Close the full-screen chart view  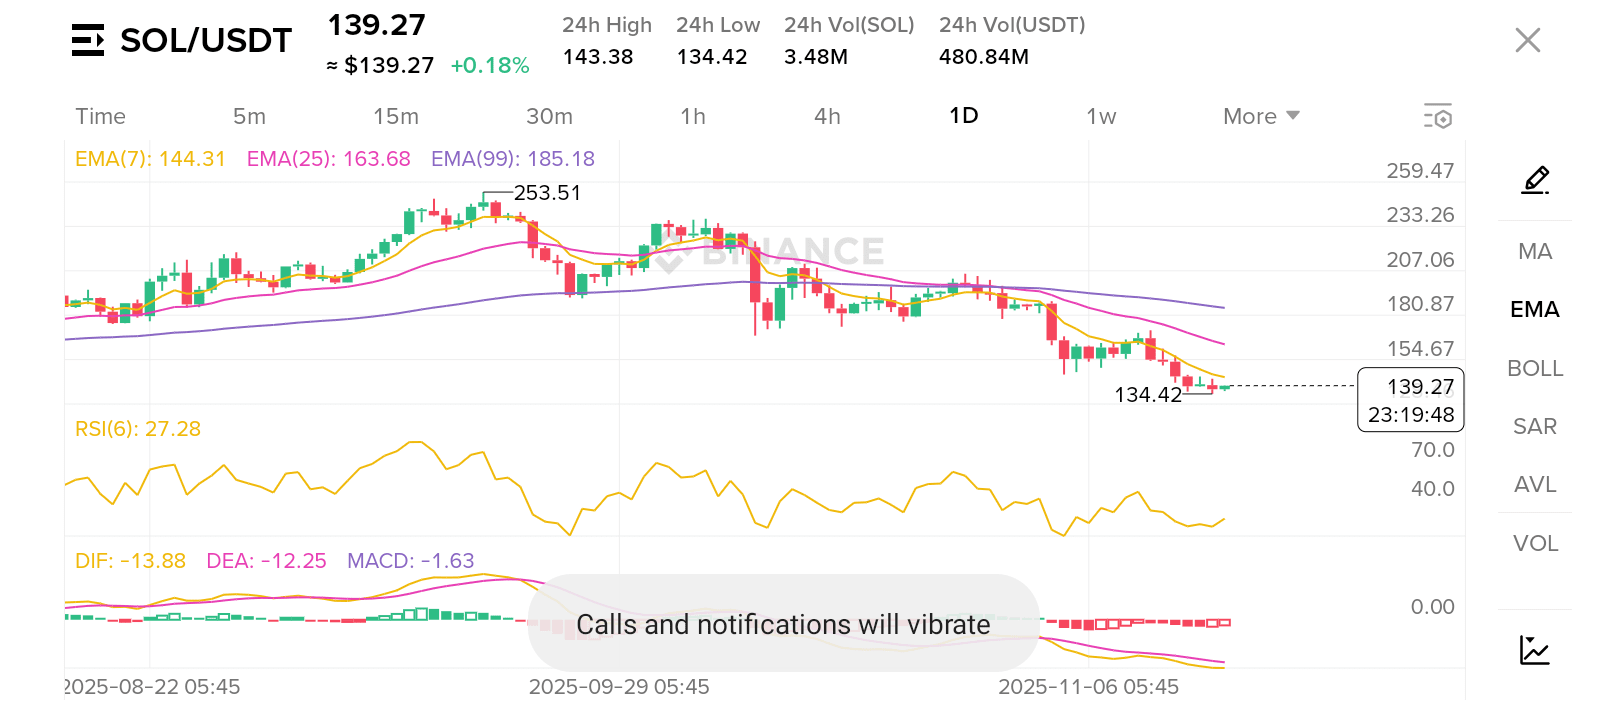click(1527, 40)
